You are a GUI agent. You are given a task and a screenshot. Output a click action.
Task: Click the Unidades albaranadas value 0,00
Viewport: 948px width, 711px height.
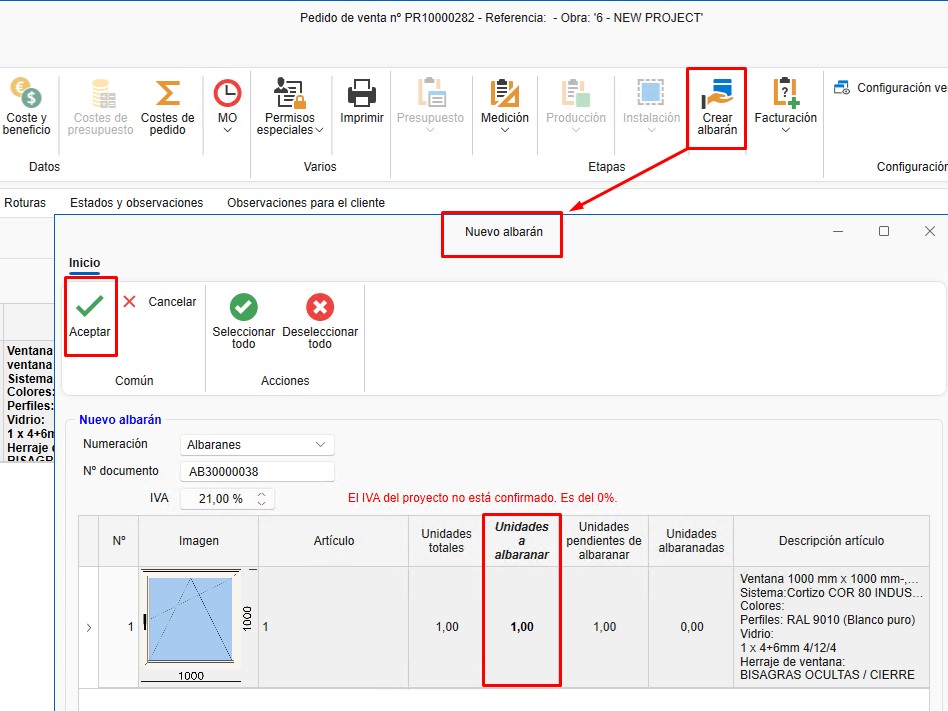coord(692,627)
